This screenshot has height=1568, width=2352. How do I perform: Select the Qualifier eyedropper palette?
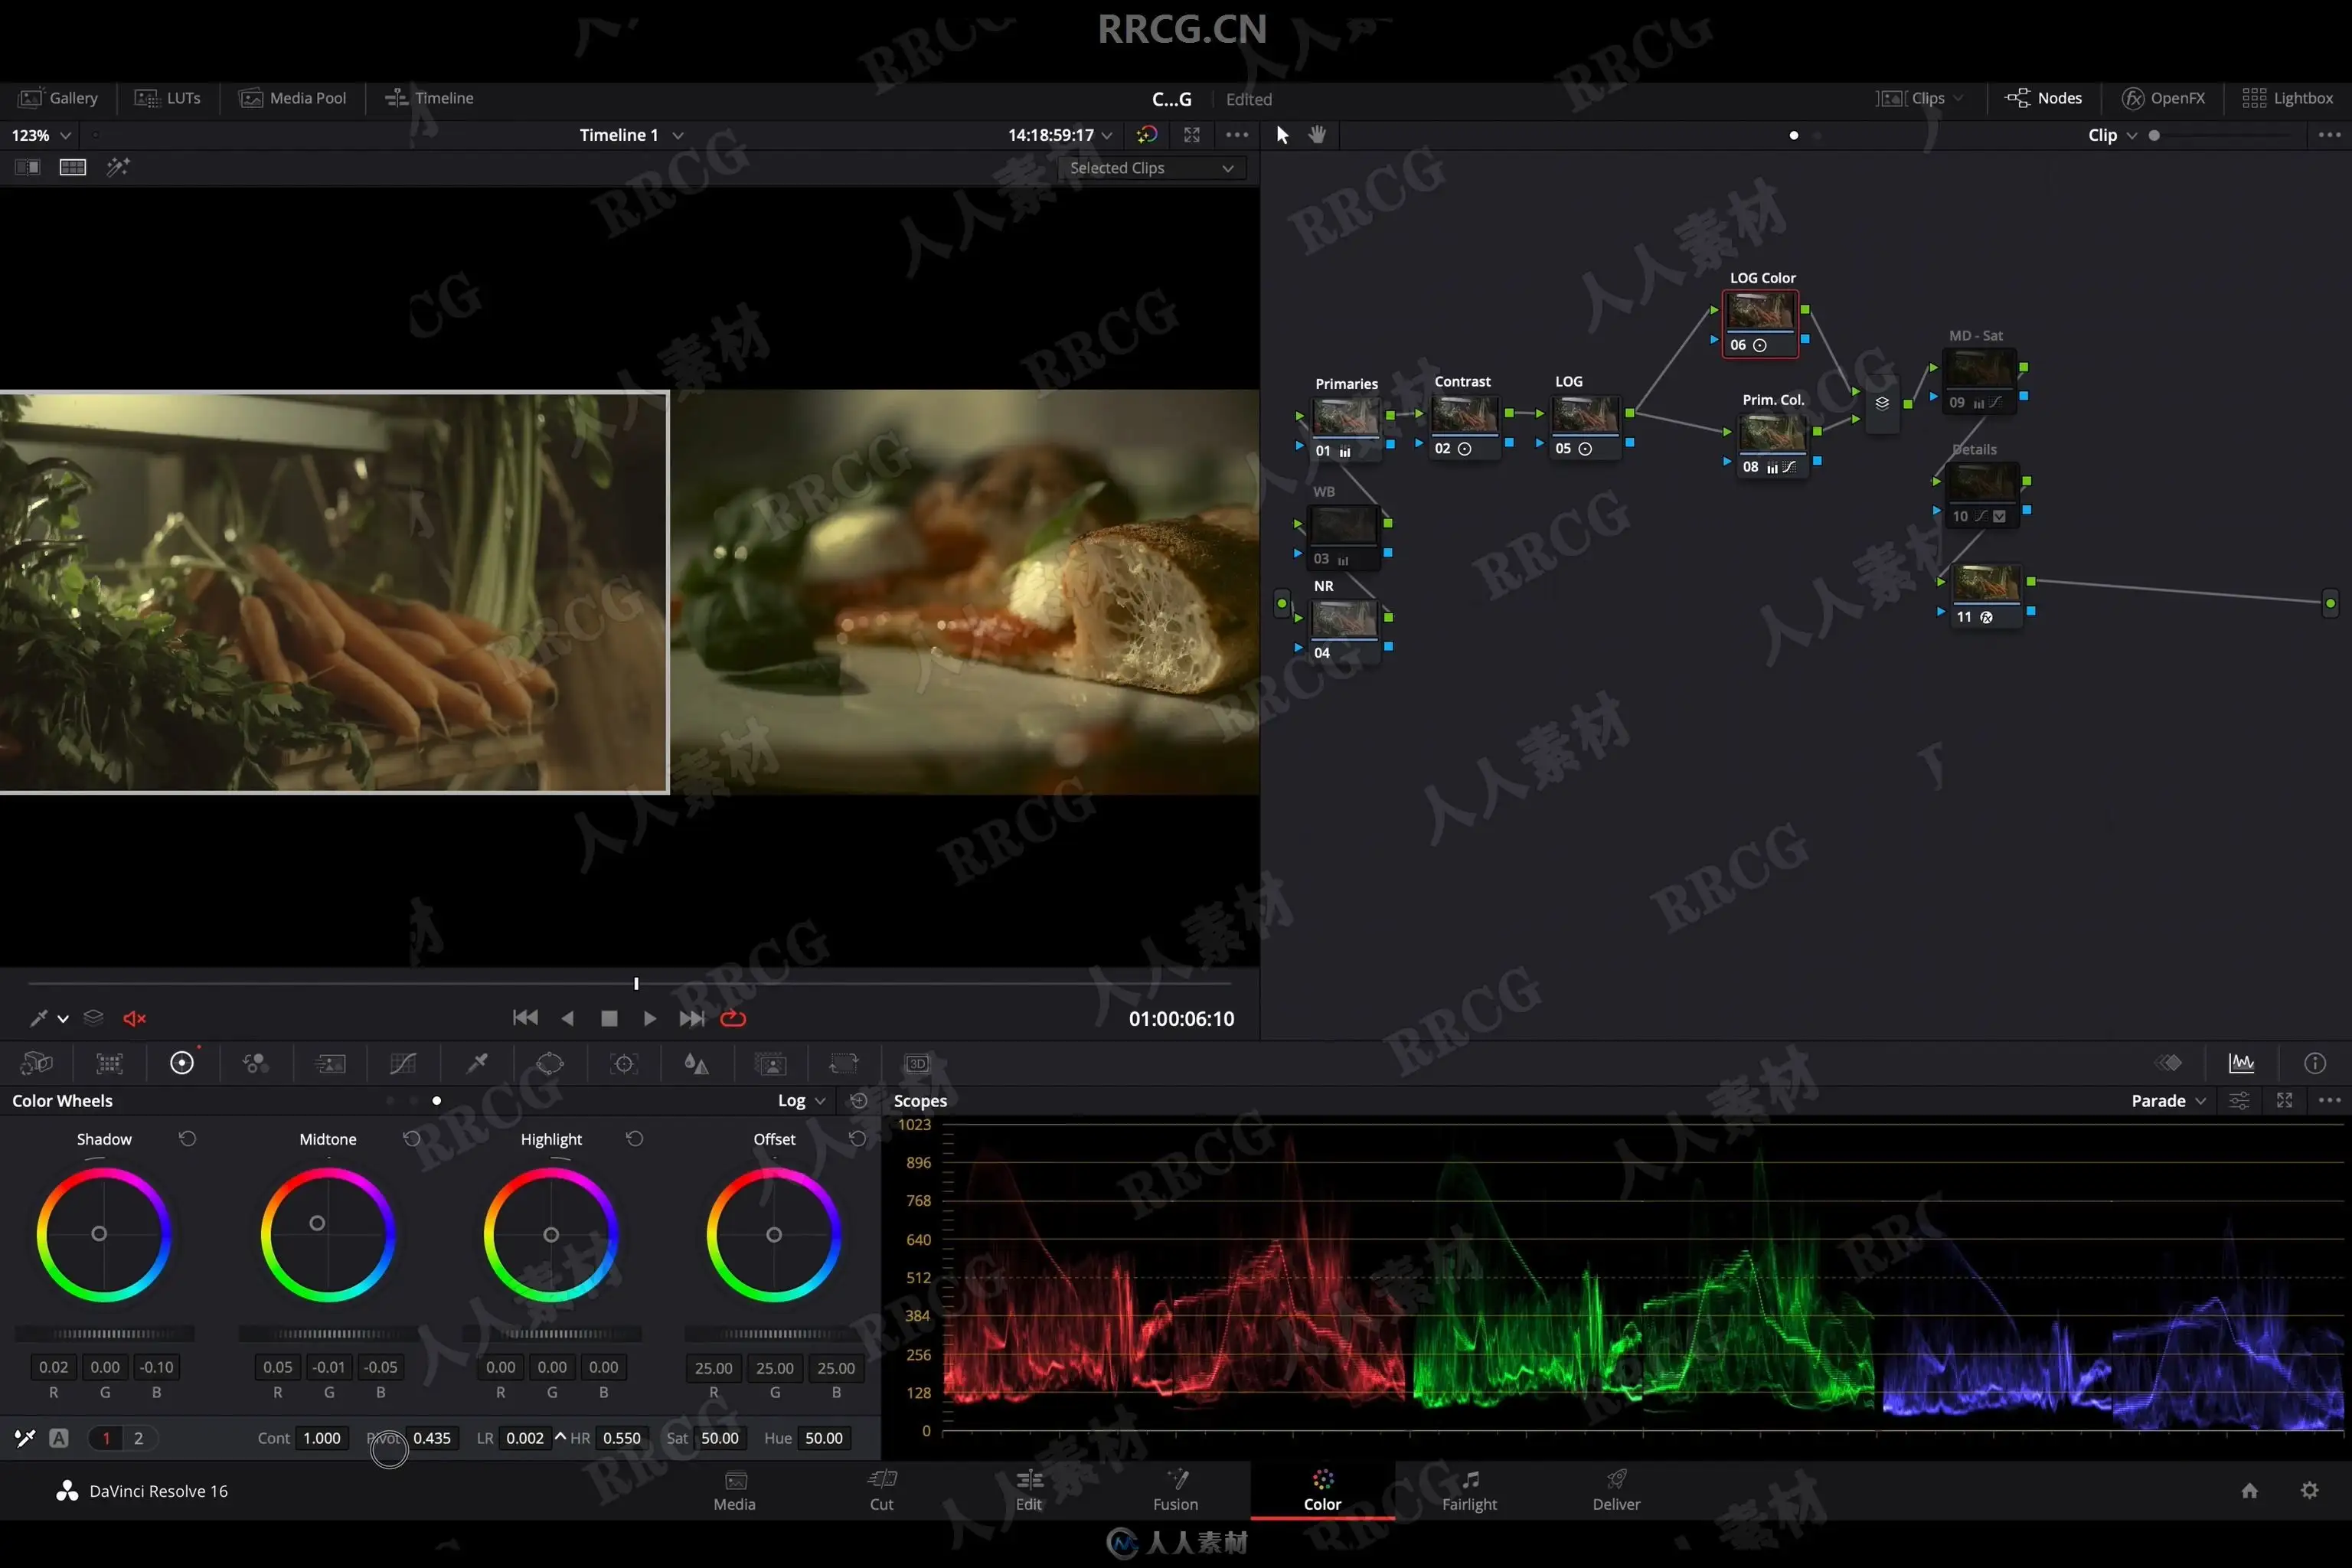pos(477,1063)
